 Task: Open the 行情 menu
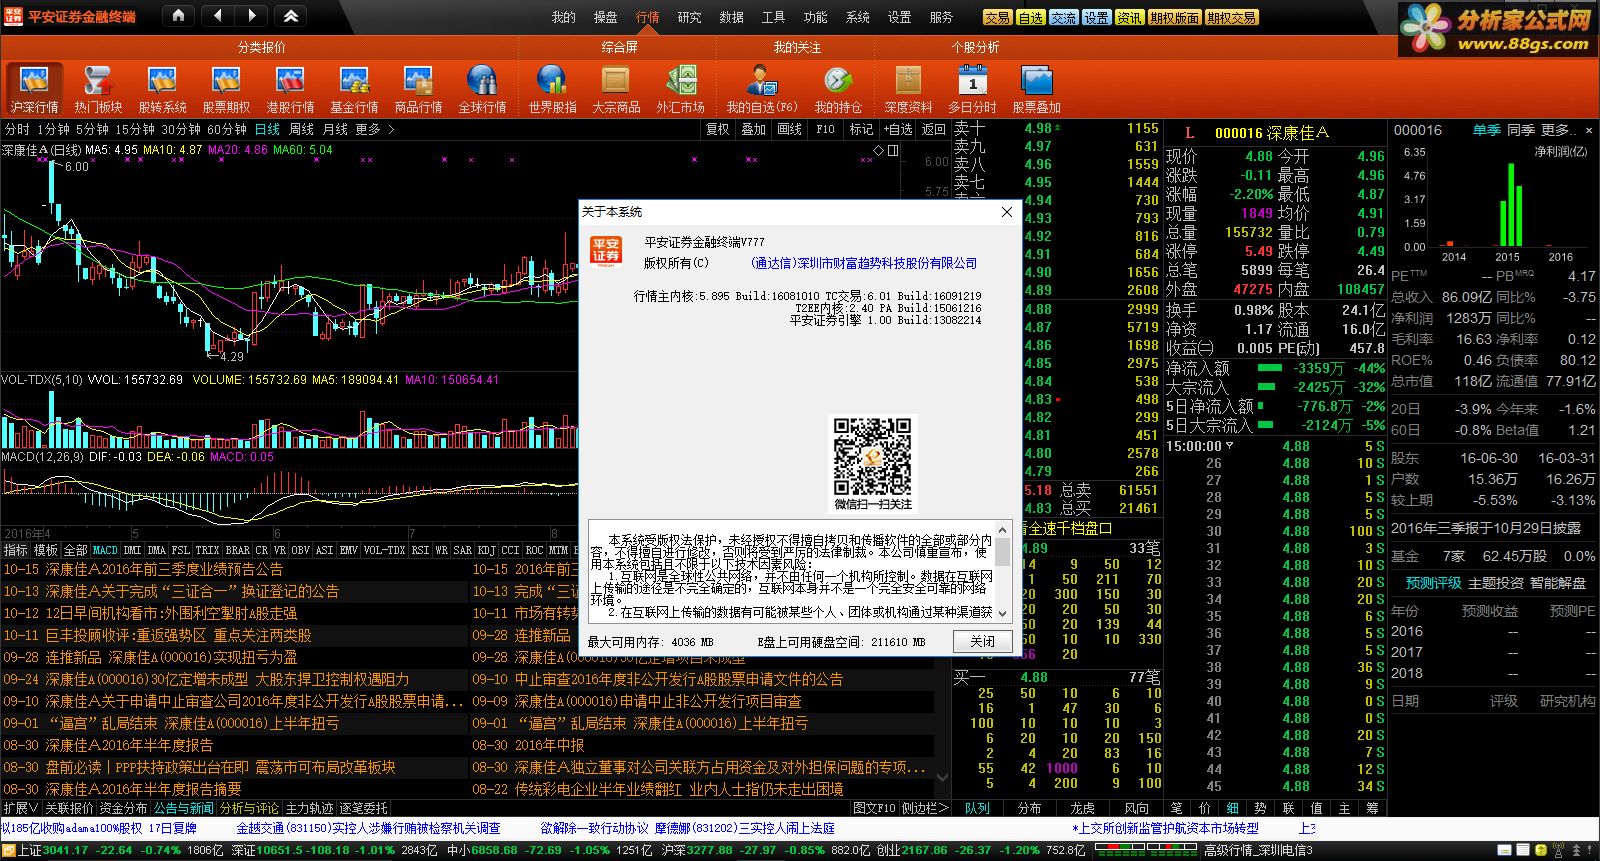(x=648, y=17)
